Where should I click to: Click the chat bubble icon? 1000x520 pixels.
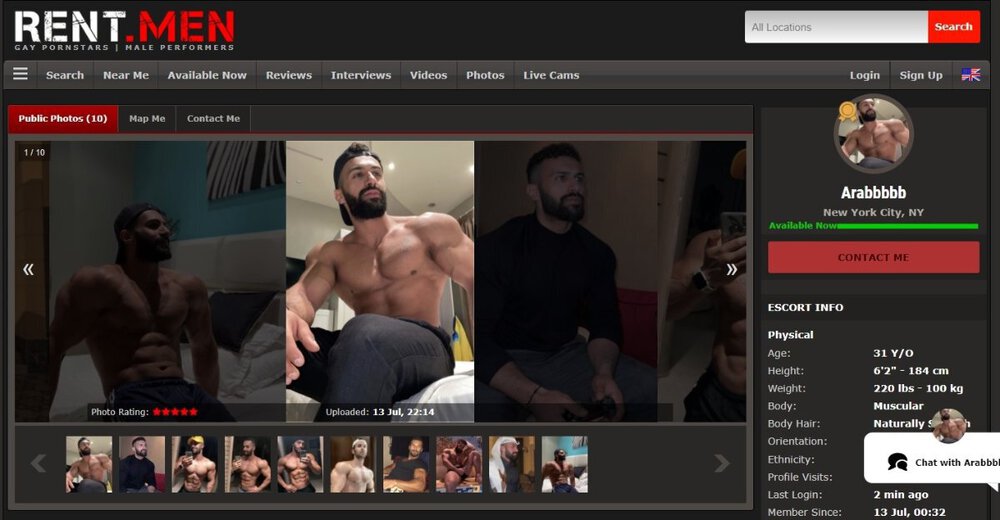point(898,462)
